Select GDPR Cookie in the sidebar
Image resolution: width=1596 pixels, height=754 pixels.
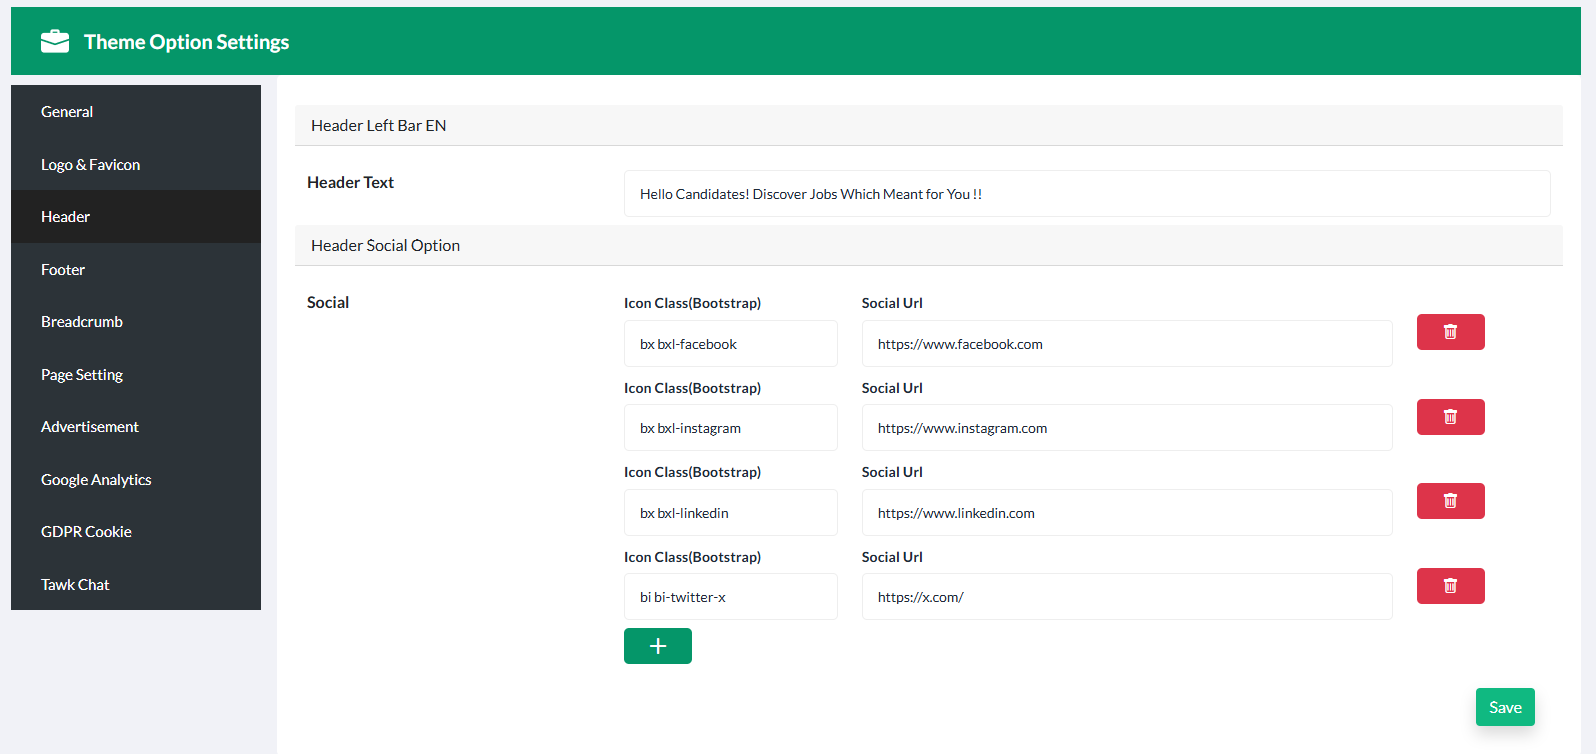(x=86, y=532)
